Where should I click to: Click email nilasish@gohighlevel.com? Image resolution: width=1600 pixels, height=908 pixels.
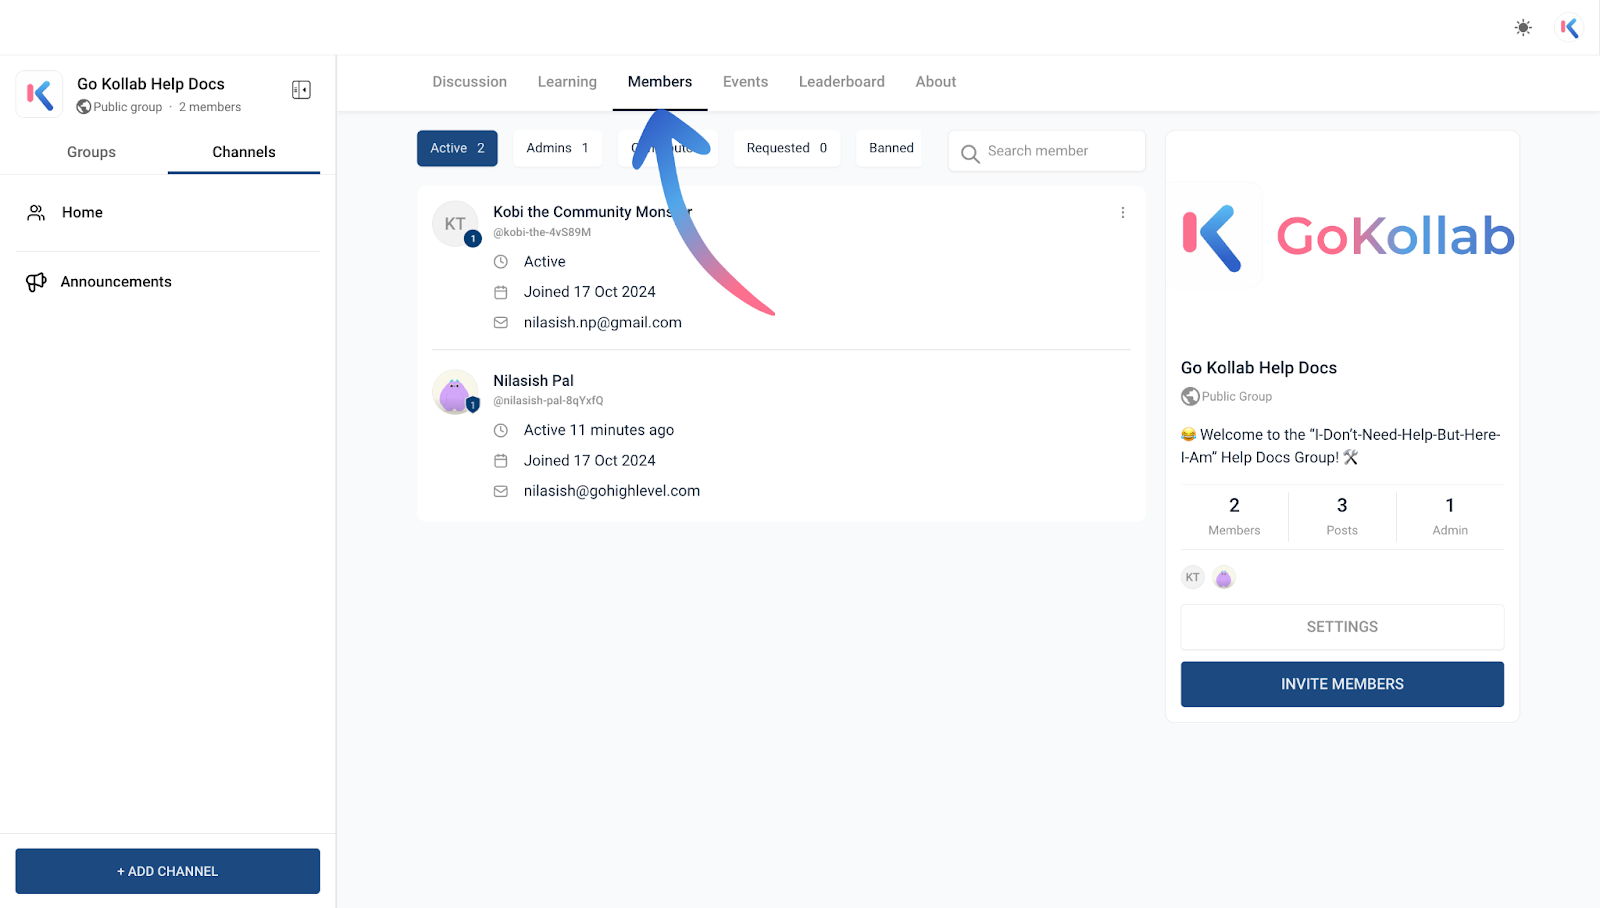point(612,491)
